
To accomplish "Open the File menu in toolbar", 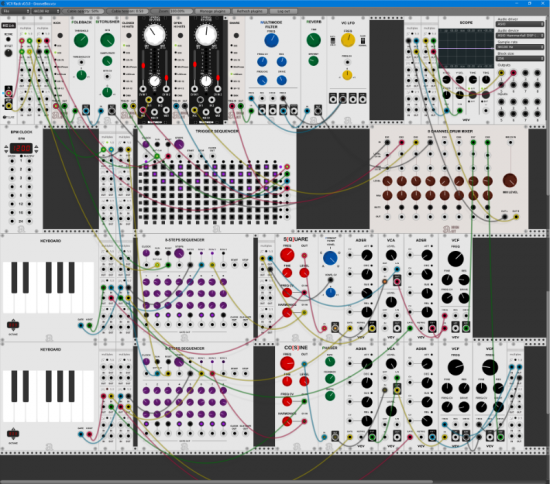I will [15, 11].
